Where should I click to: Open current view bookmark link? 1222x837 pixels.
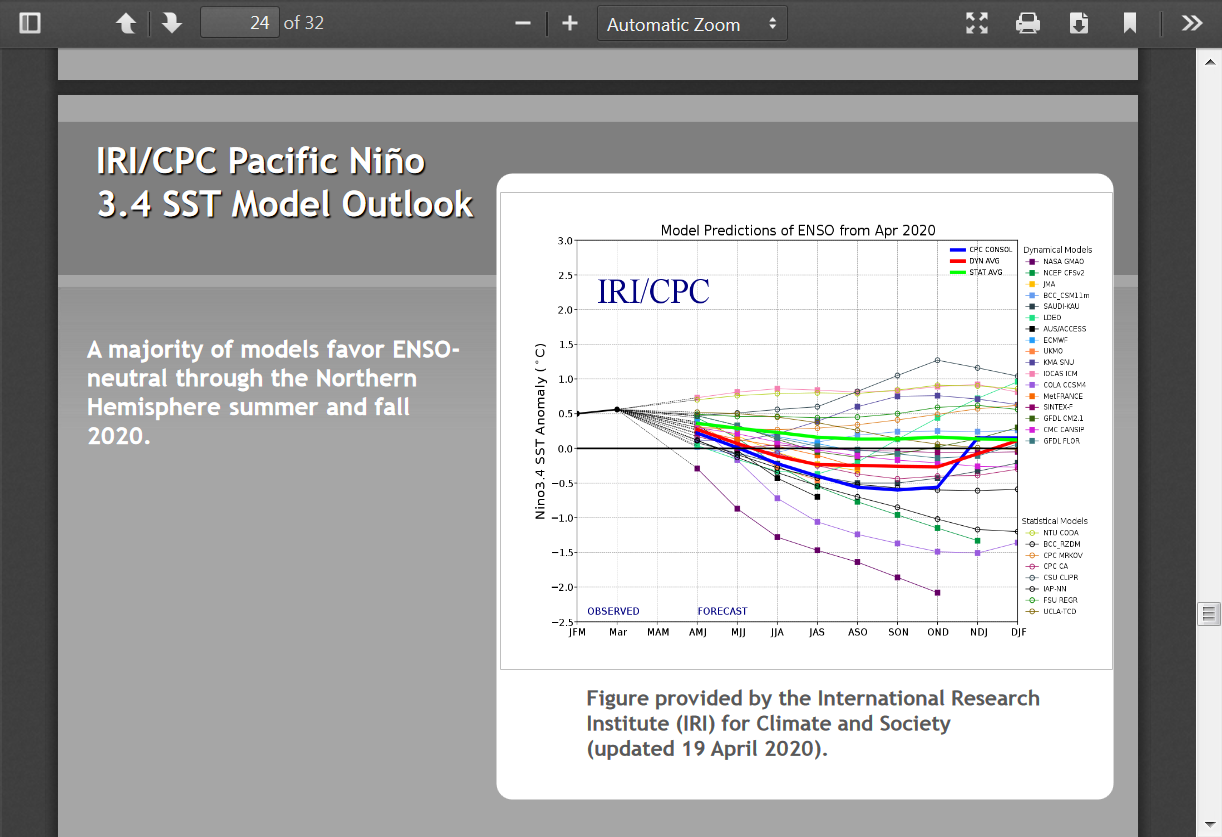1130,23
